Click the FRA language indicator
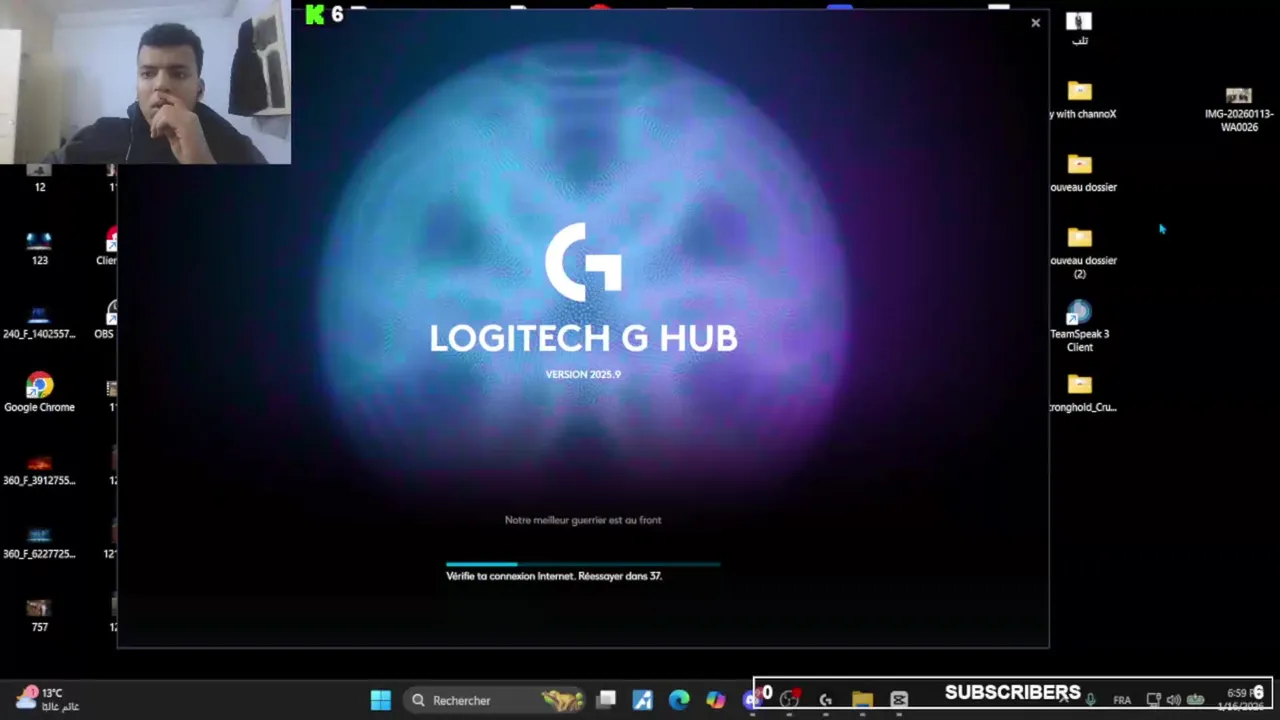The width and height of the screenshot is (1280, 720). [x=1122, y=700]
